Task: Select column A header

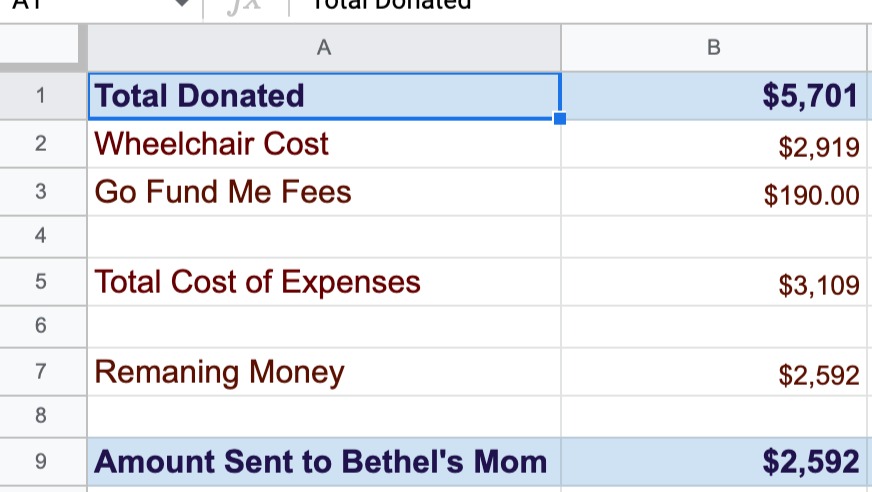Action: tap(324, 48)
